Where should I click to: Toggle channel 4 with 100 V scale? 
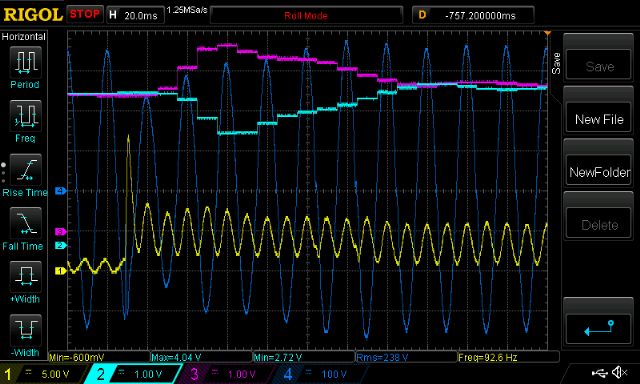coord(320,374)
